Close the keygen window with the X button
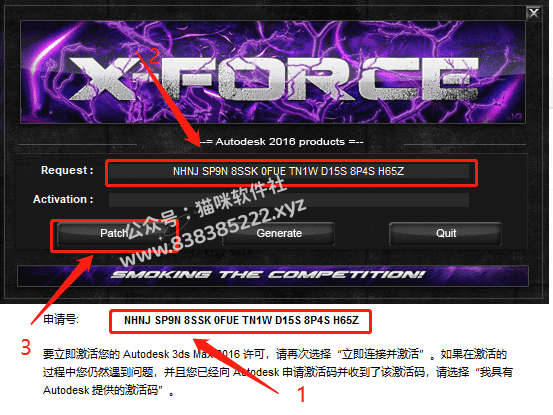This screenshot has width=553, height=415. tap(534, 13)
